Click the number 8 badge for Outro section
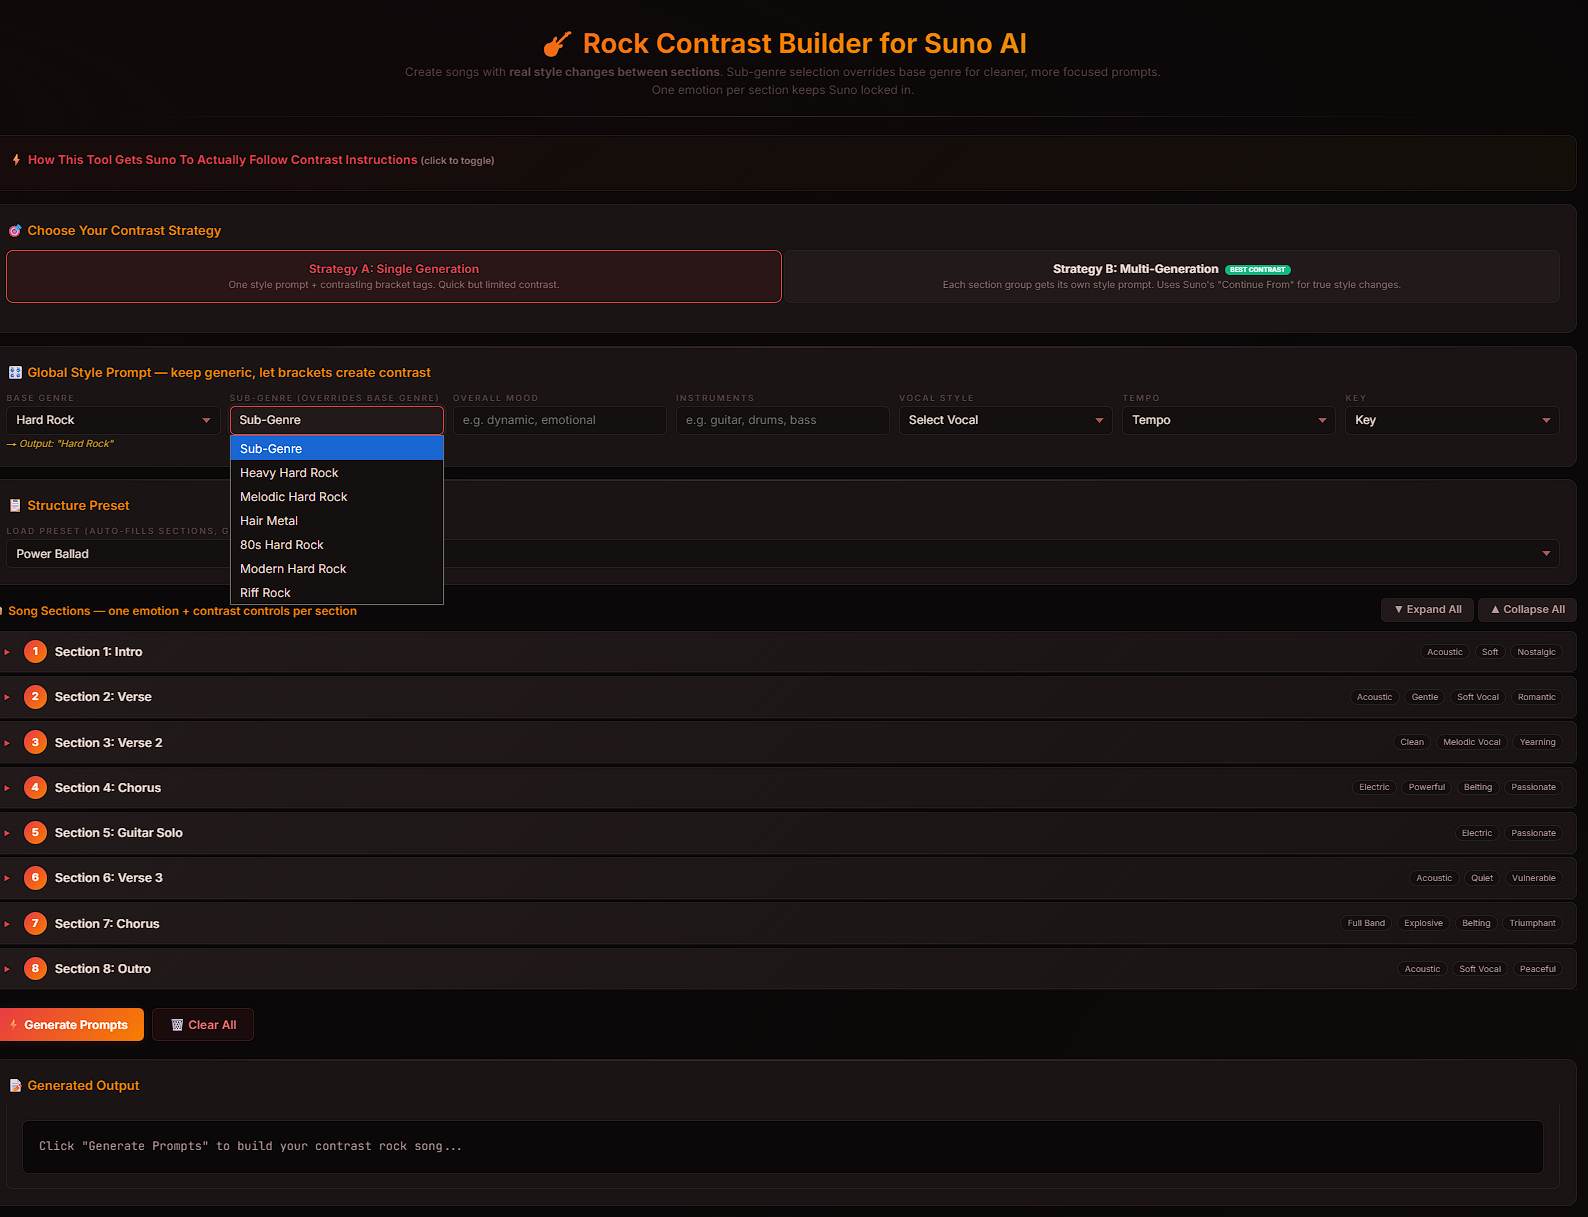The height and width of the screenshot is (1217, 1588). [x=35, y=969]
